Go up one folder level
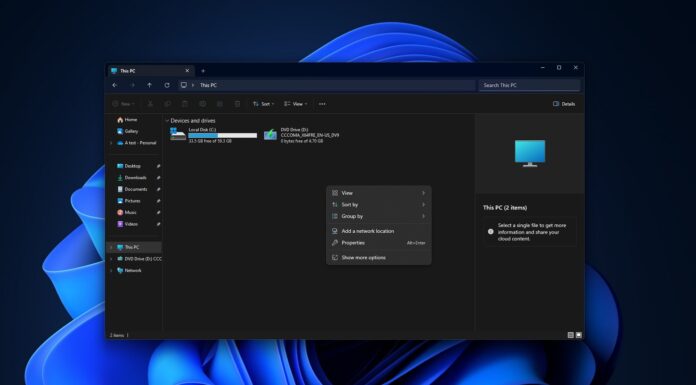This screenshot has height=385, width=696. pos(150,85)
